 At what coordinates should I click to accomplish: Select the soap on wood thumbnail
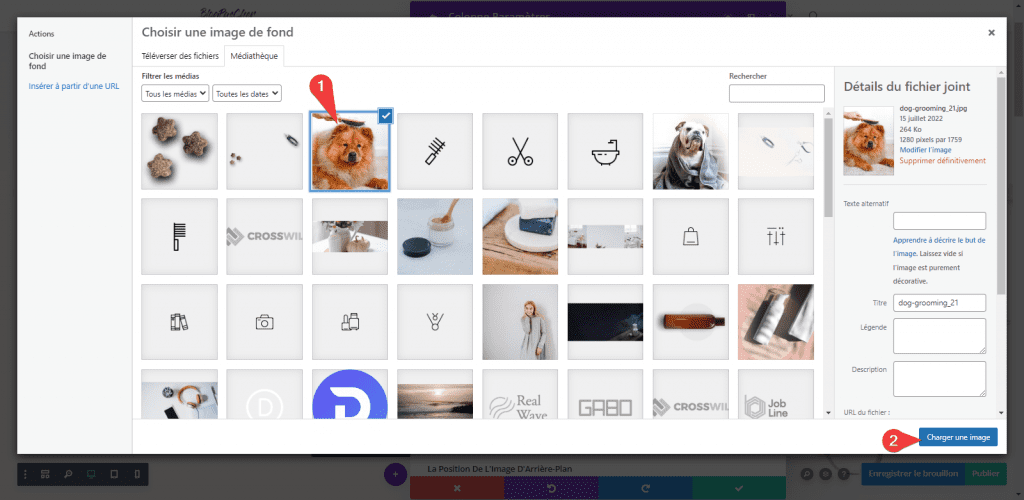pyautogui.click(x=520, y=236)
